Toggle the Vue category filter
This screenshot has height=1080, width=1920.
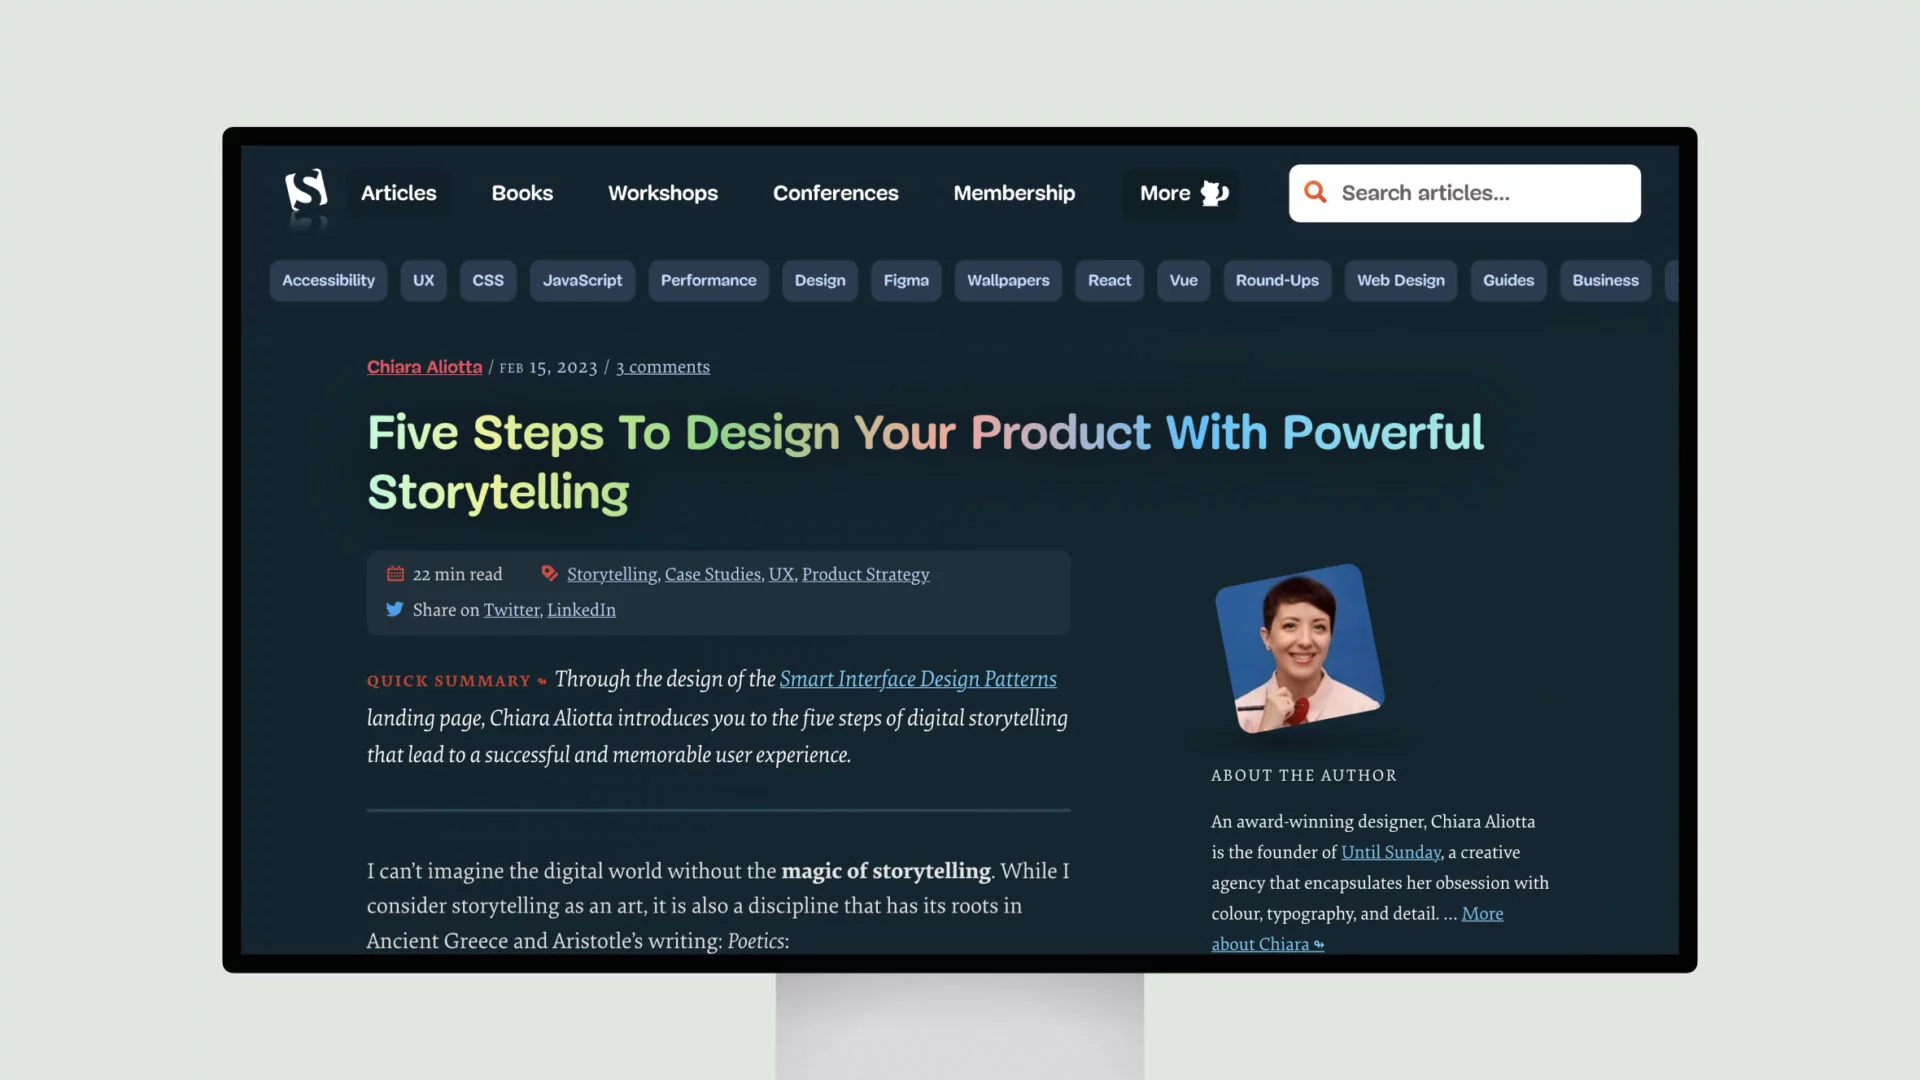point(1184,280)
